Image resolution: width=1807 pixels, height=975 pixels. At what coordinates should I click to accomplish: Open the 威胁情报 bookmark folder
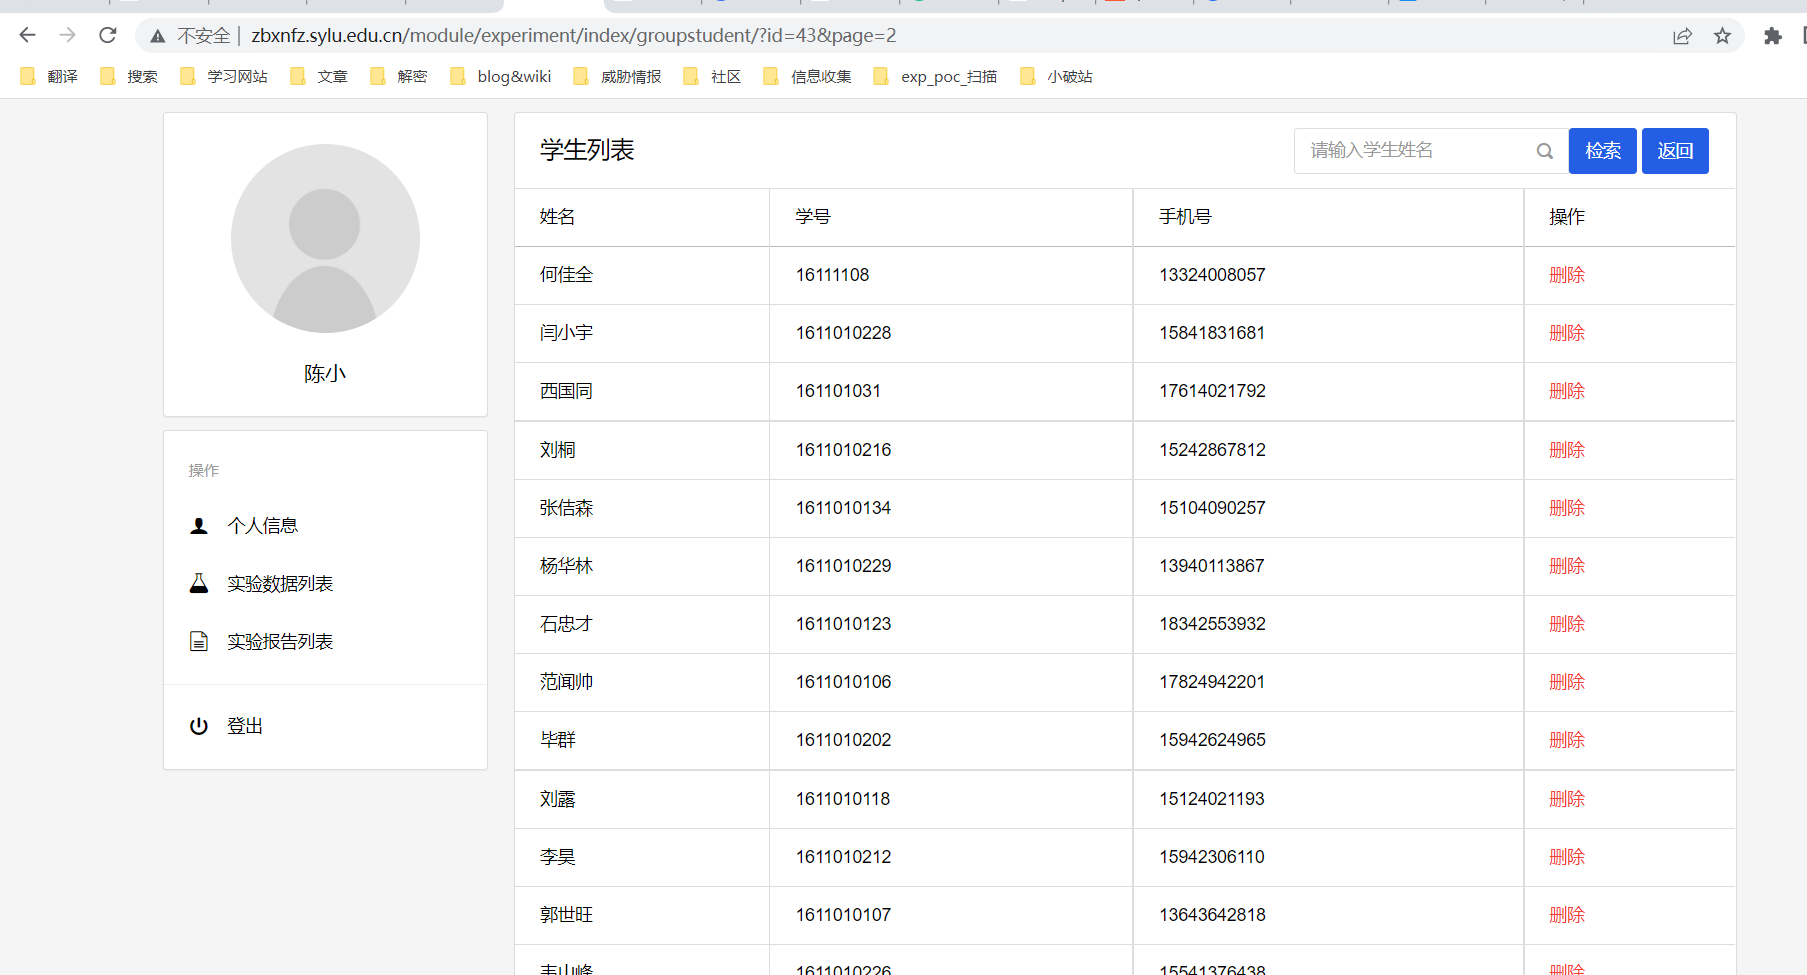[x=617, y=77]
